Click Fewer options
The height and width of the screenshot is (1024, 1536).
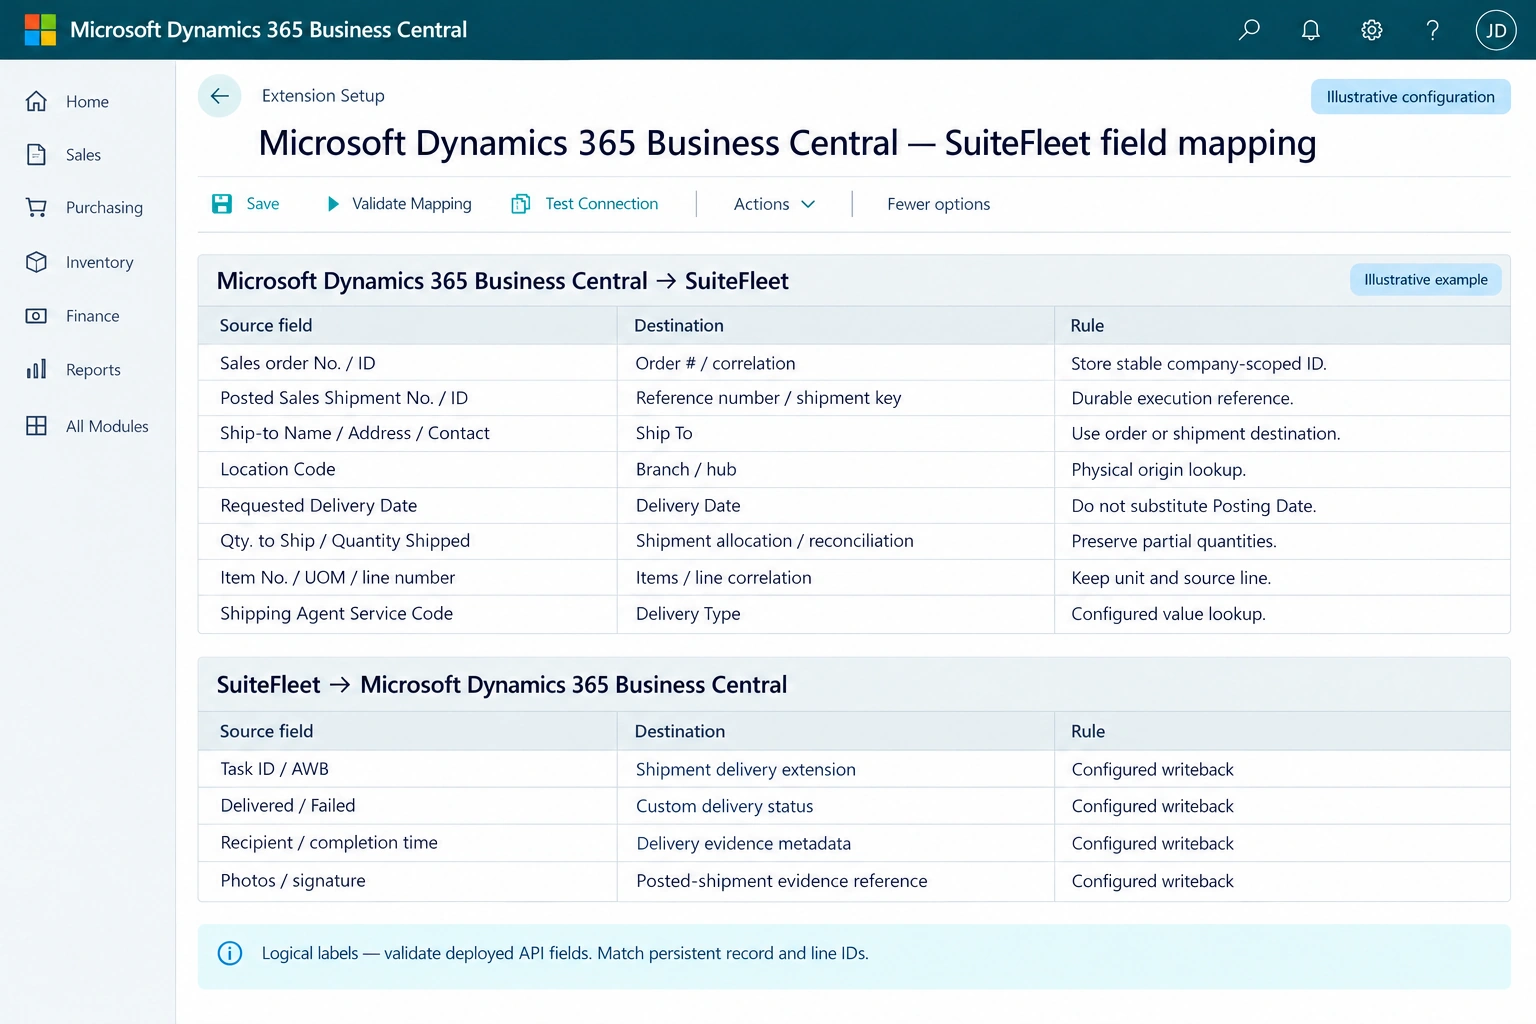pyautogui.click(x=938, y=204)
